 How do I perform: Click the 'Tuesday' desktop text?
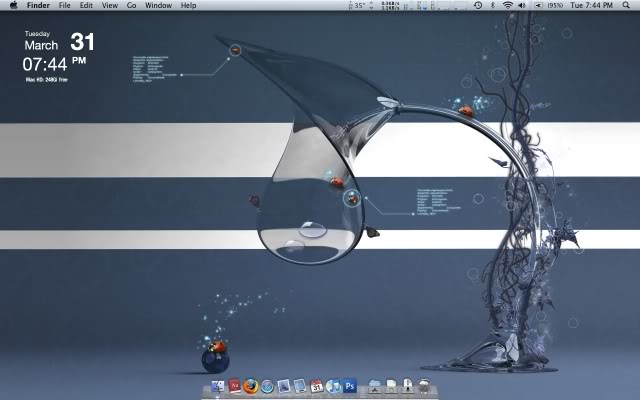37,34
